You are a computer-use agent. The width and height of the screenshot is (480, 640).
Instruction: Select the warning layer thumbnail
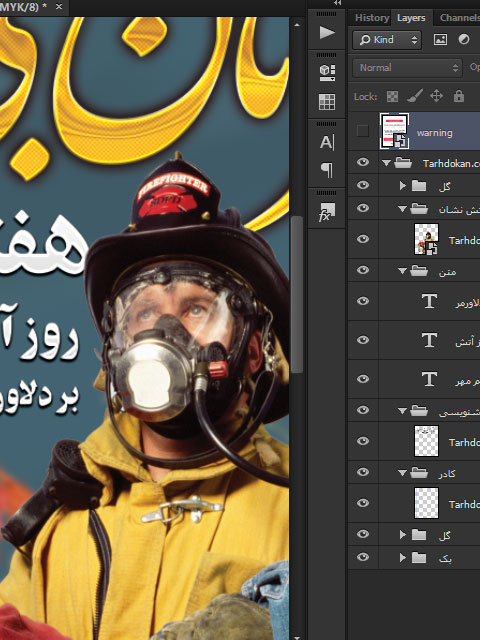click(394, 131)
